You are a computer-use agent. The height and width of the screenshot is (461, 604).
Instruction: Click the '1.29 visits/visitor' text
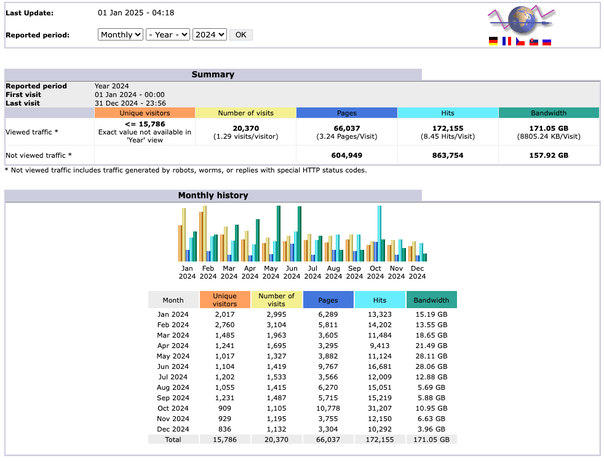246,136
